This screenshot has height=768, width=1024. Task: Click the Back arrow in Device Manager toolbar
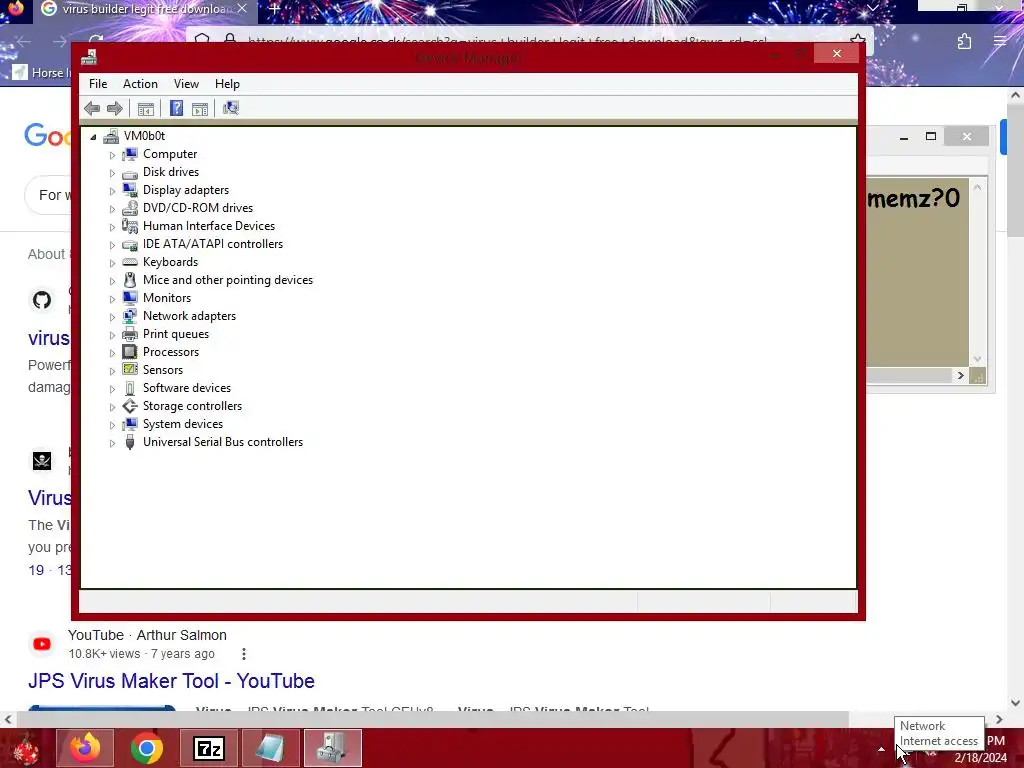click(92, 108)
